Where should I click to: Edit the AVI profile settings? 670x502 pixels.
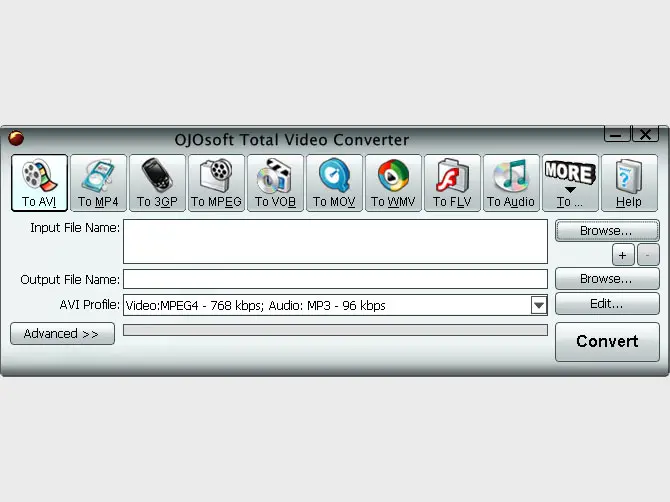click(607, 304)
